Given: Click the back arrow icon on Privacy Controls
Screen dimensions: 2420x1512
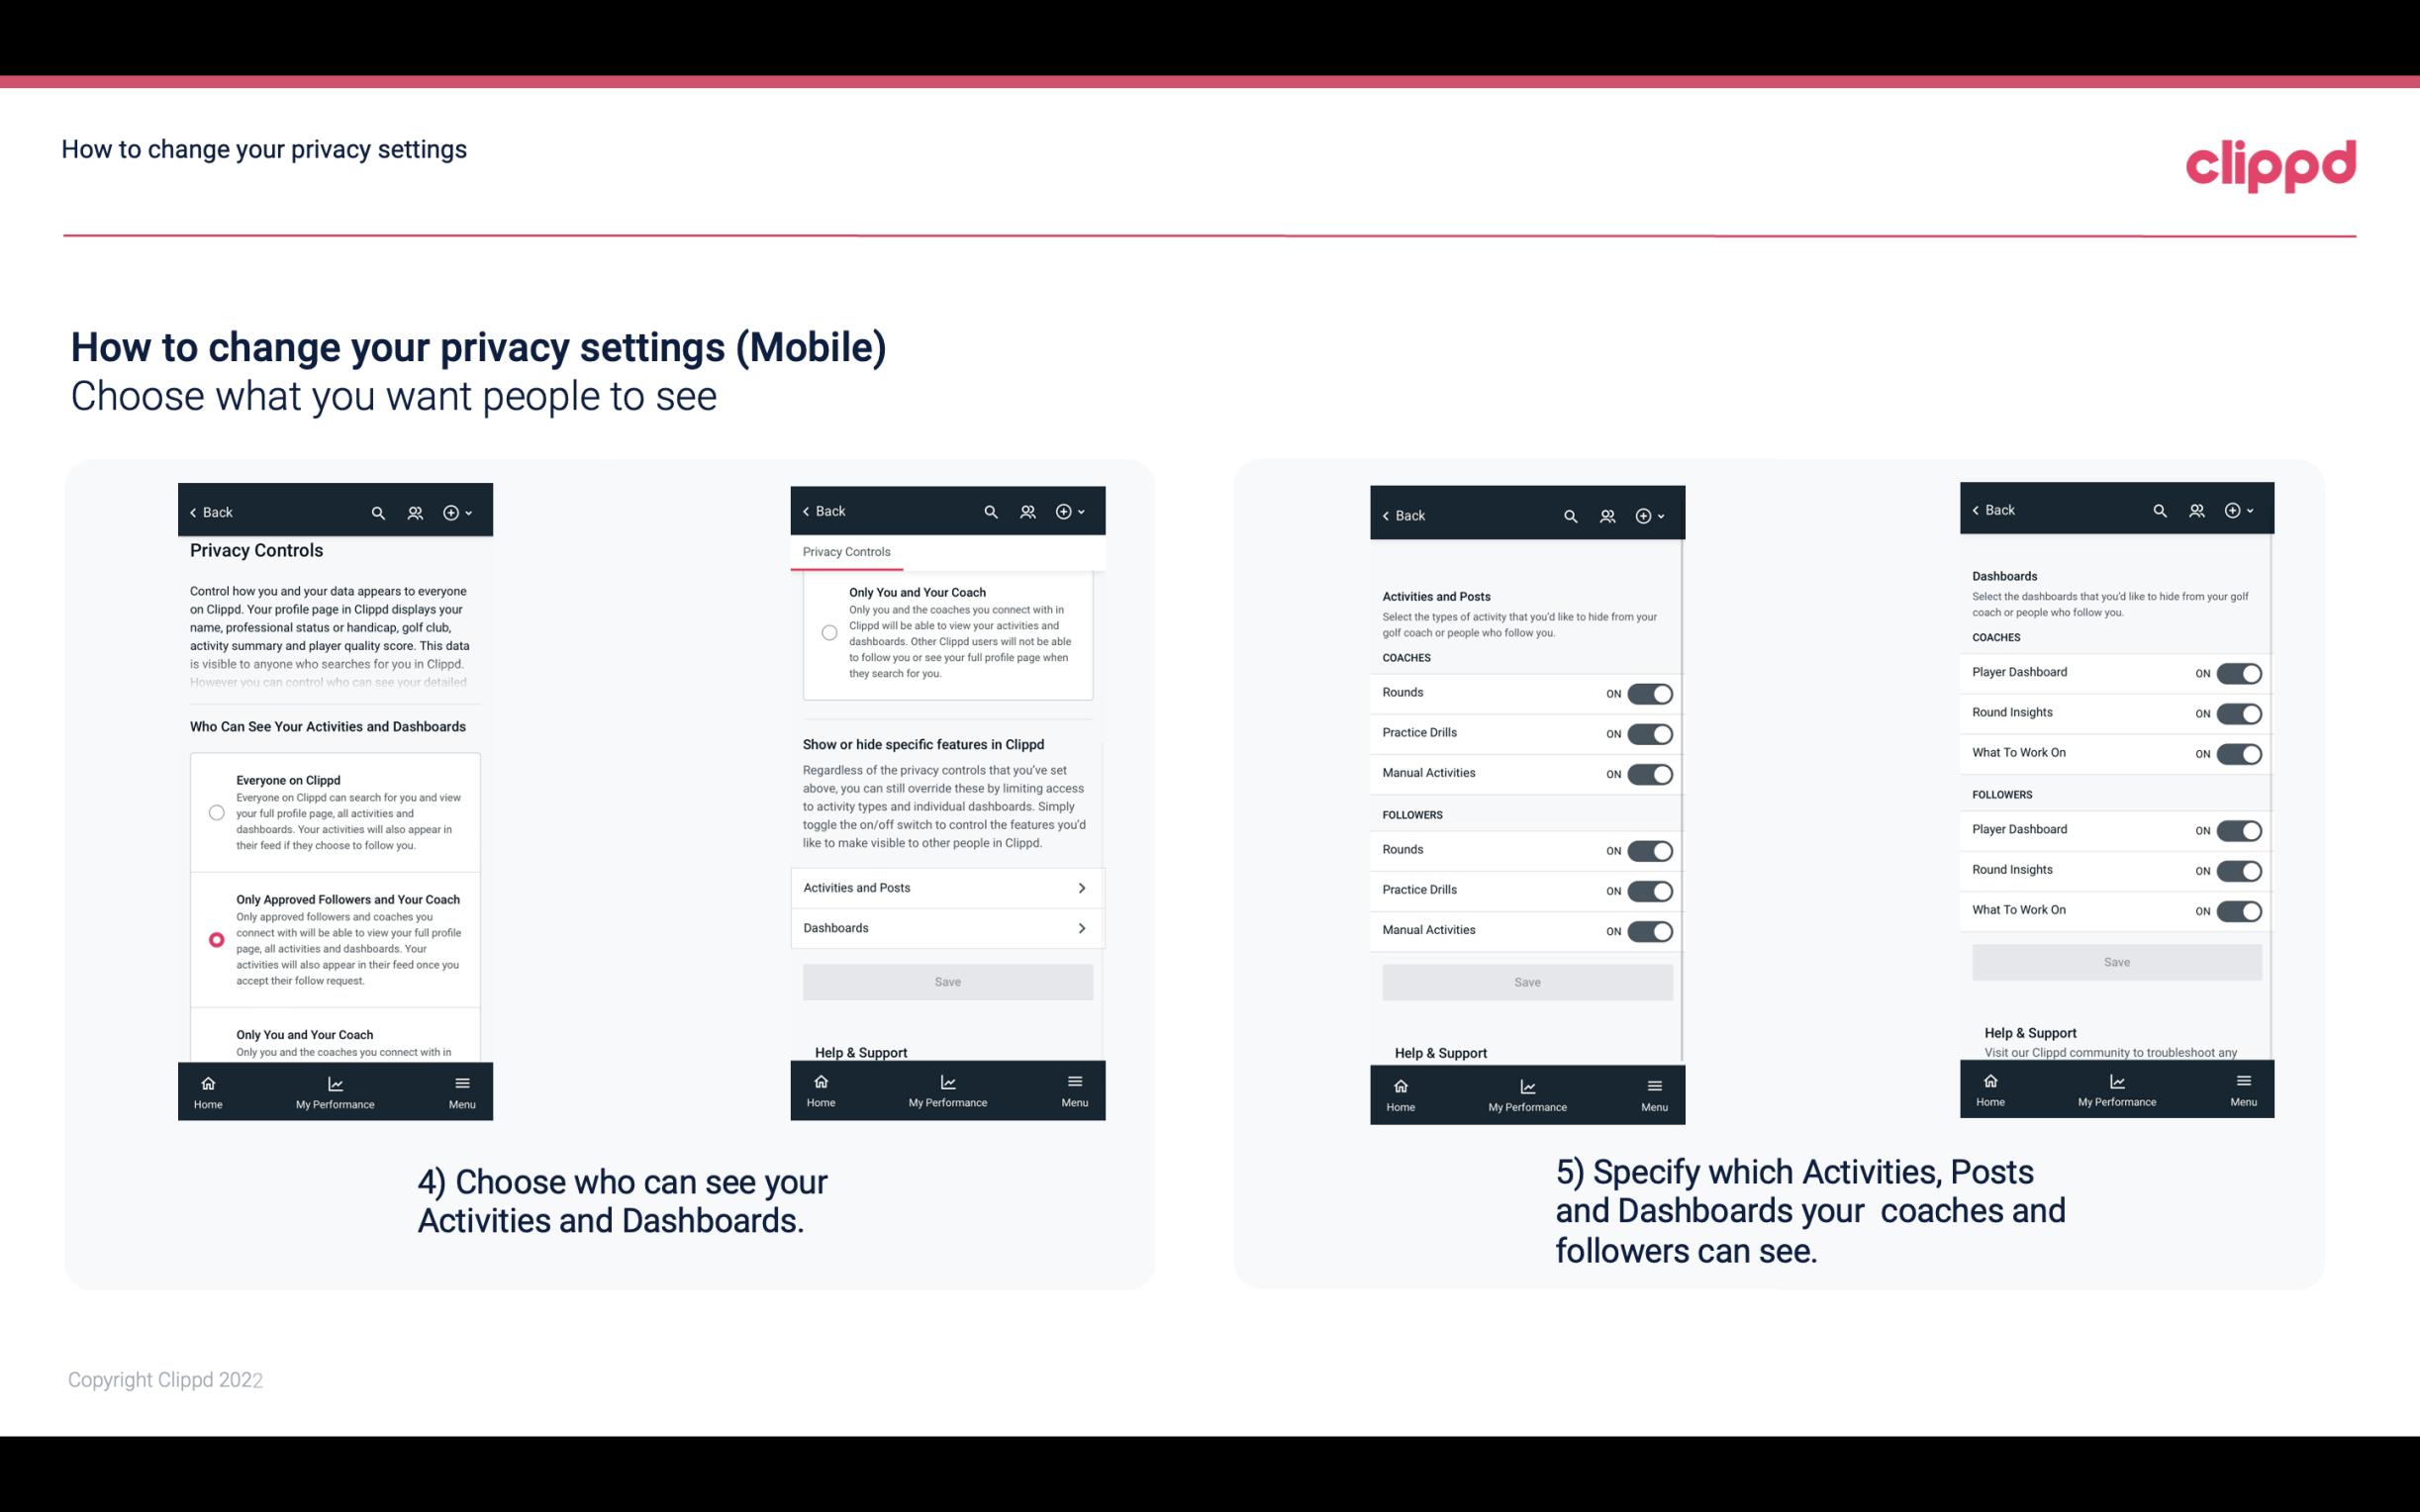Looking at the screenshot, I should point(195,511).
